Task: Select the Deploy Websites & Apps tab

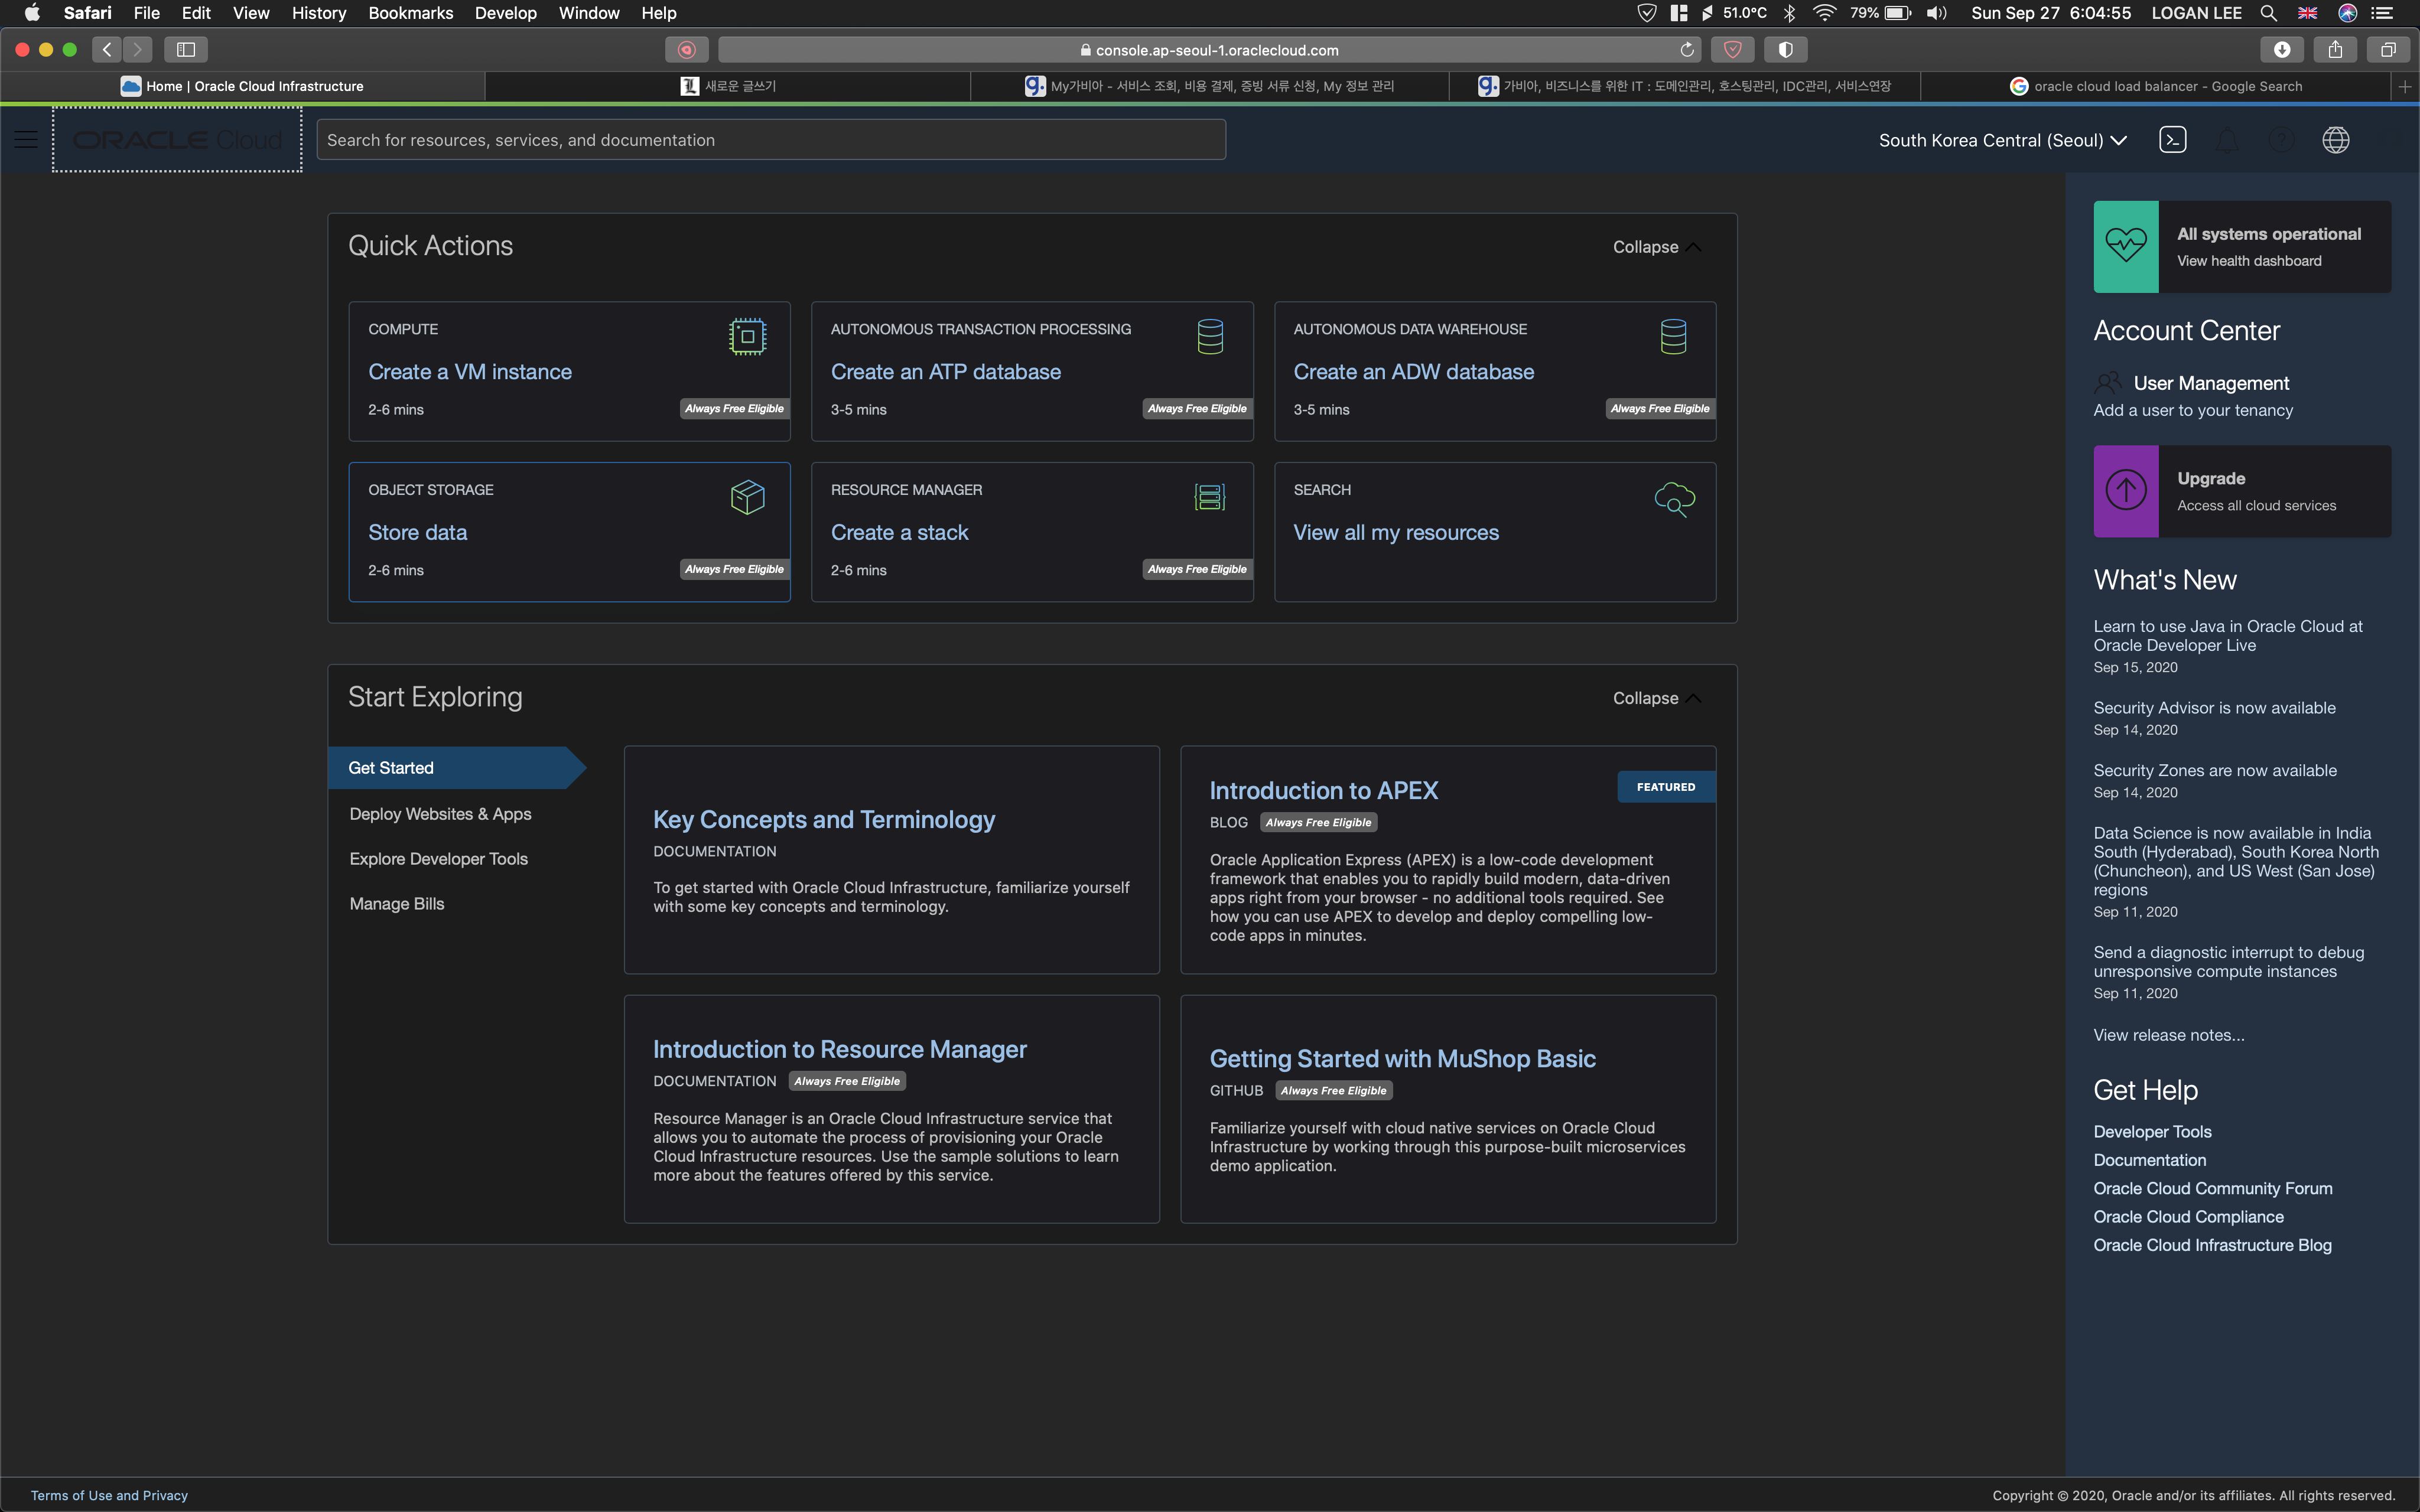Action: [440, 814]
